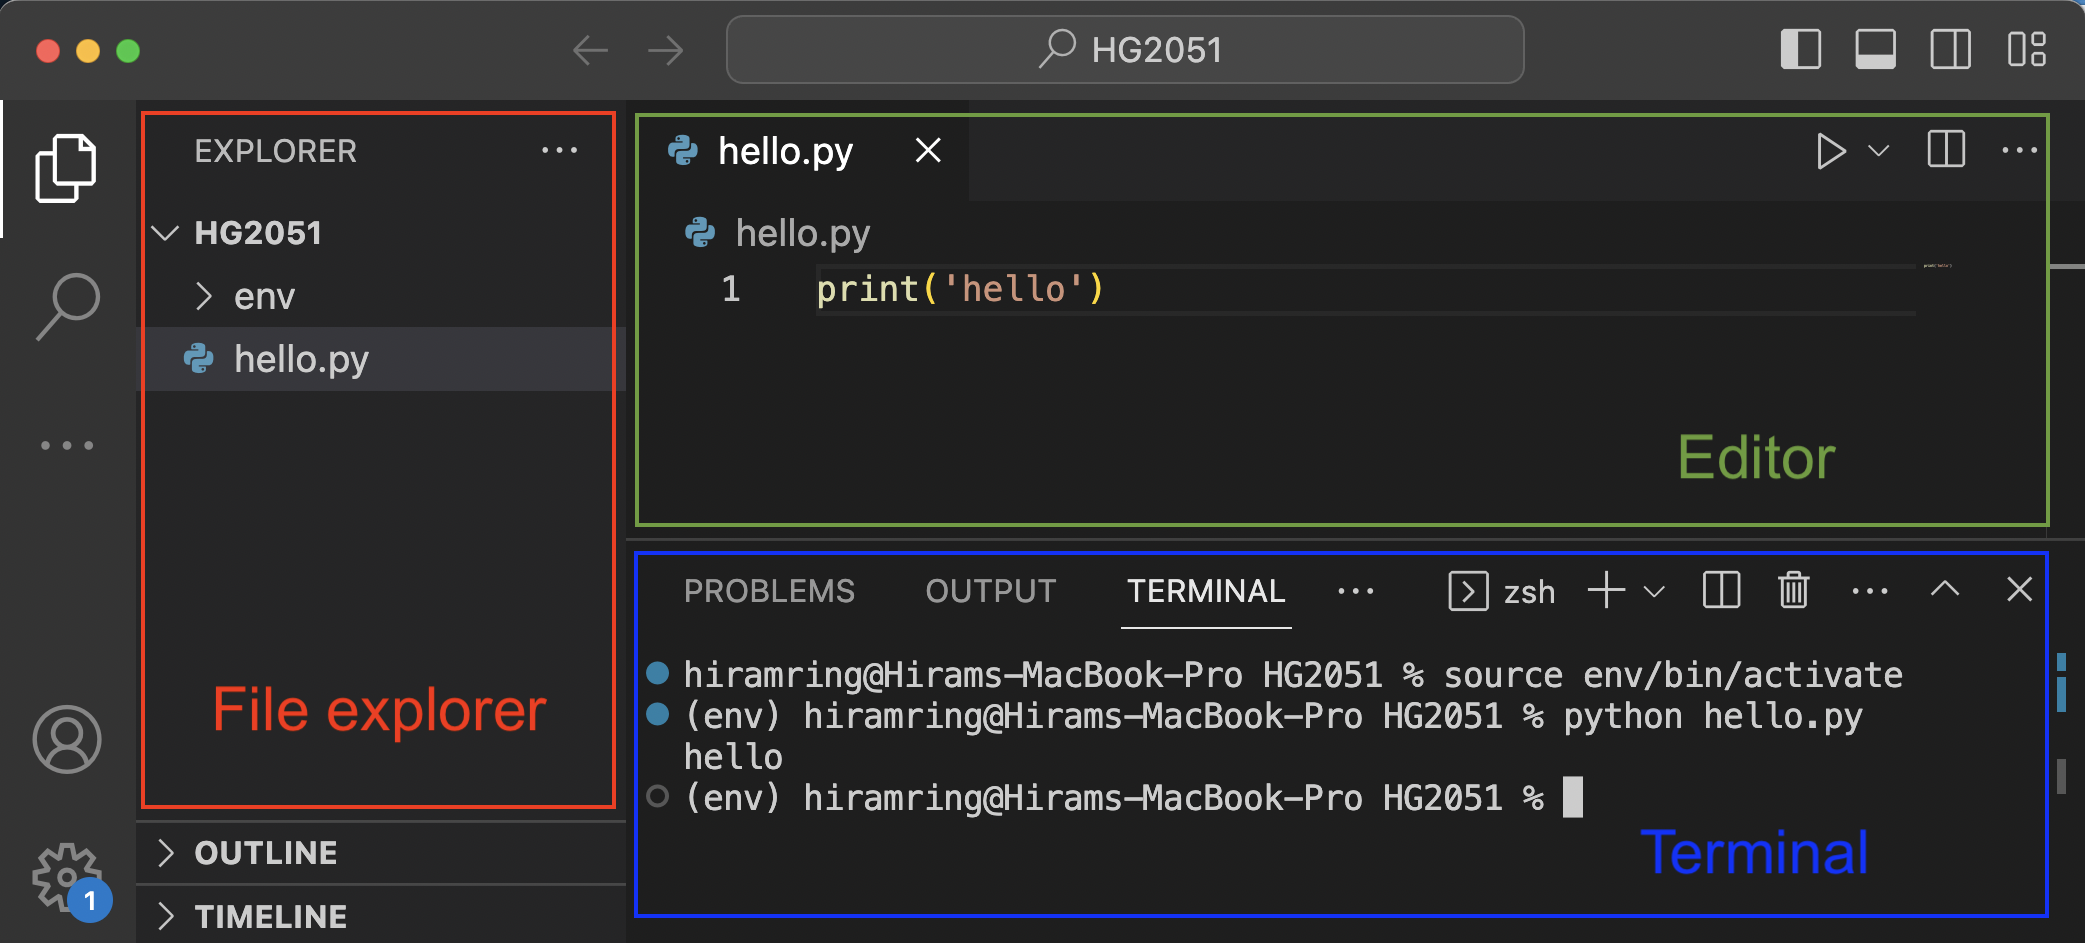
Task: Switch to the PROBLEMS tab
Action: [769, 590]
